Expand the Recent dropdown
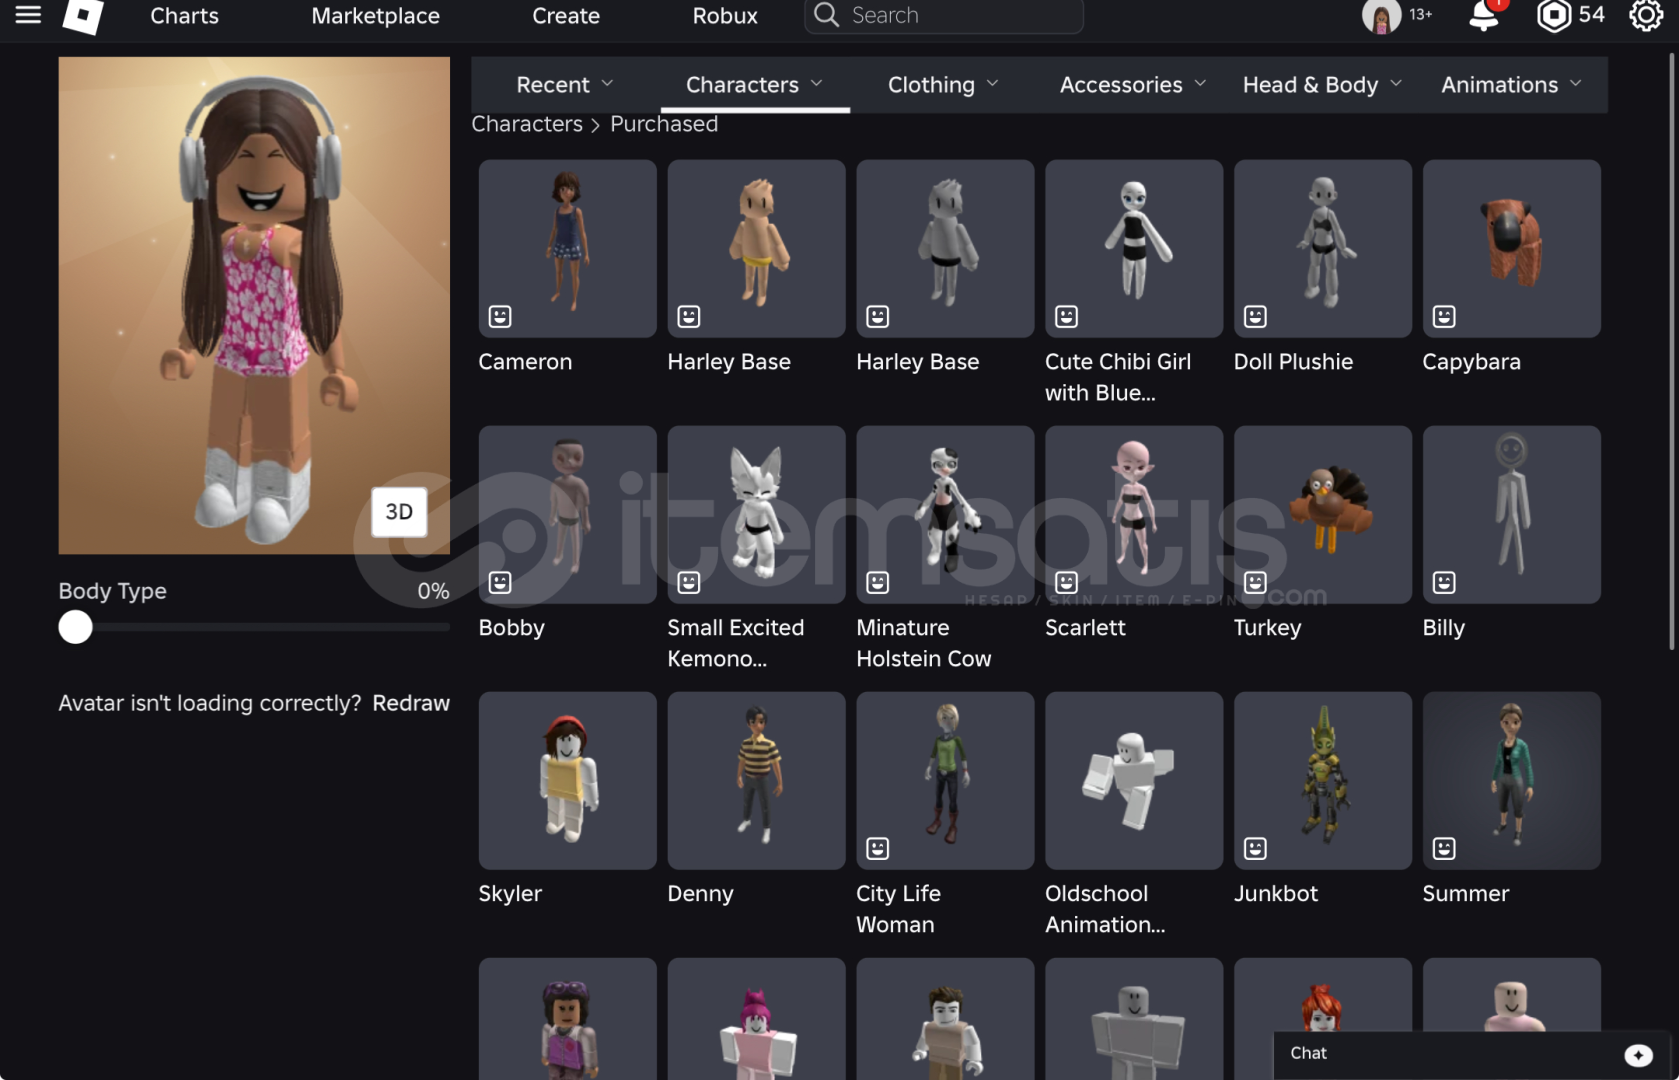Image resolution: width=1679 pixels, height=1080 pixels. click(x=564, y=85)
